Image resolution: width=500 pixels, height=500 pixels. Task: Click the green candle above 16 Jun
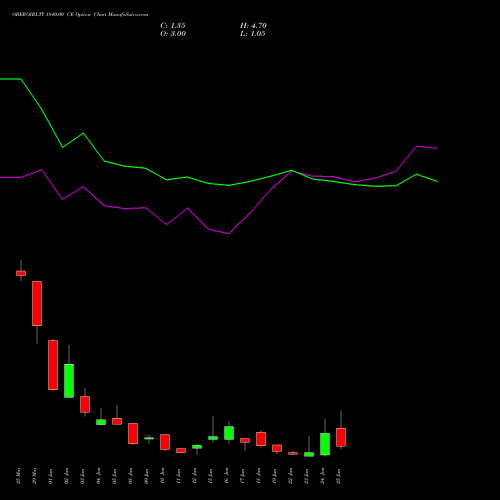tap(229, 433)
